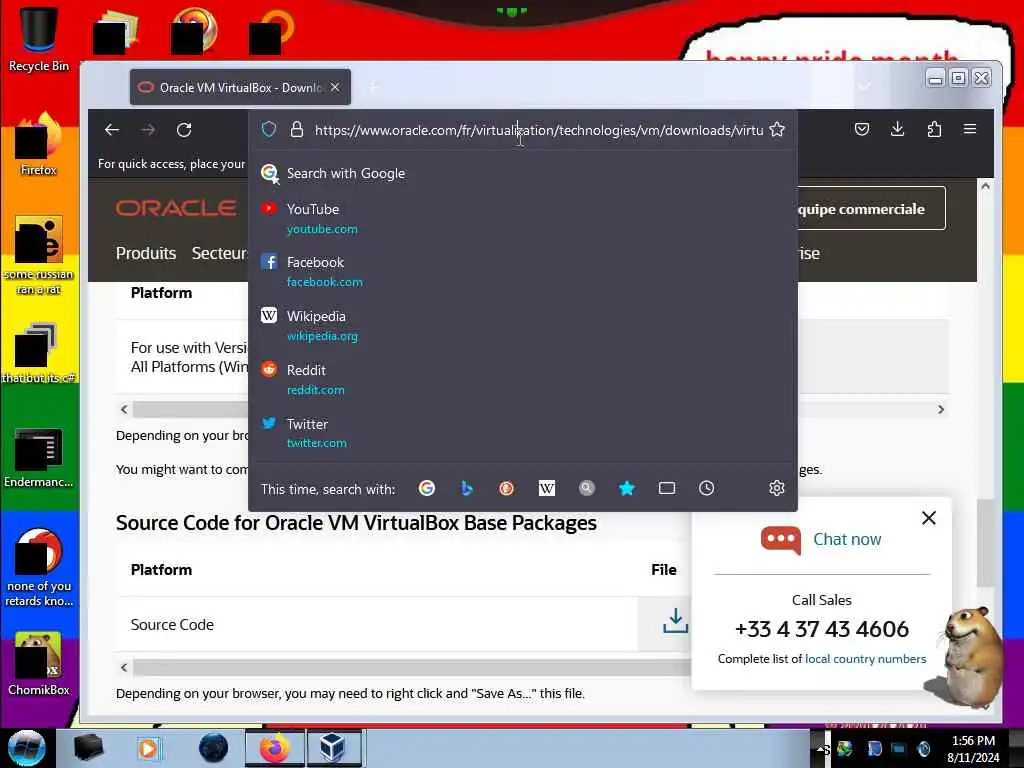The height and width of the screenshot is (768, 1024).
Task: Bookmark this page with the star icon
Action: click(776, 129)
